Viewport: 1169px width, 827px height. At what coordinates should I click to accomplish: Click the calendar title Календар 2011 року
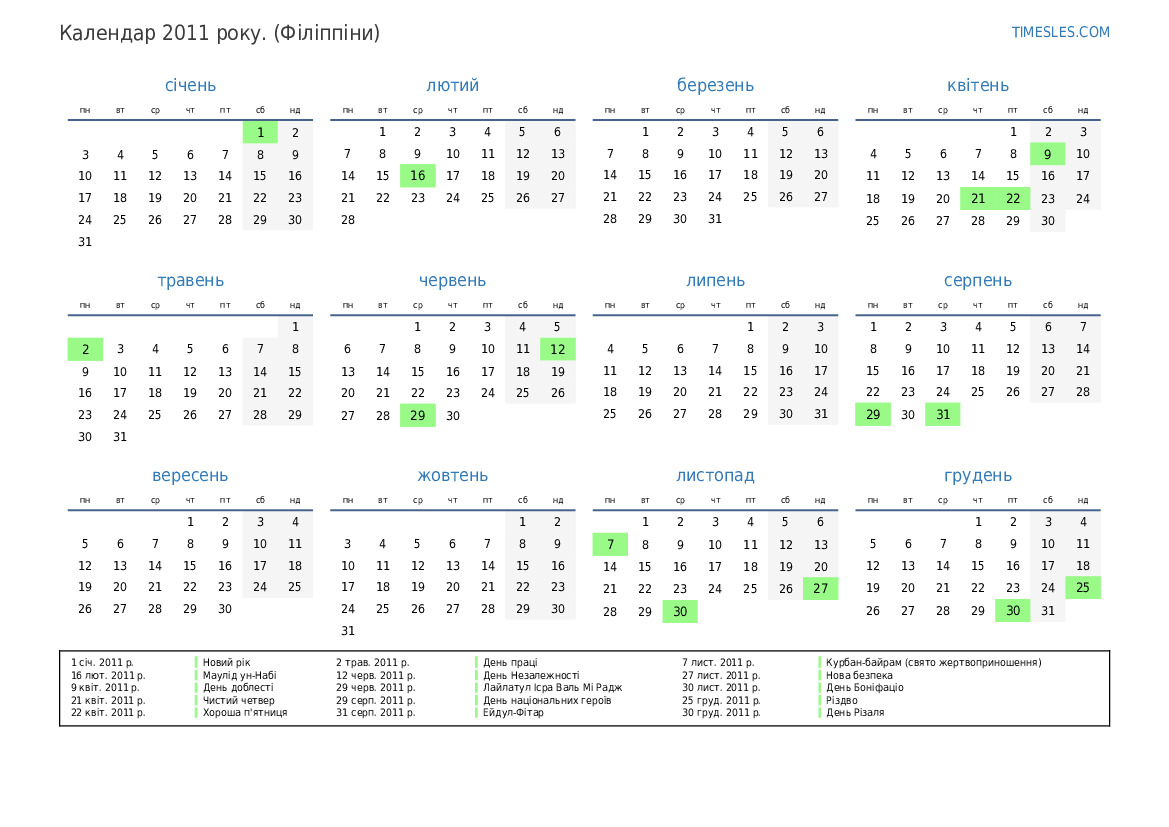219,33
